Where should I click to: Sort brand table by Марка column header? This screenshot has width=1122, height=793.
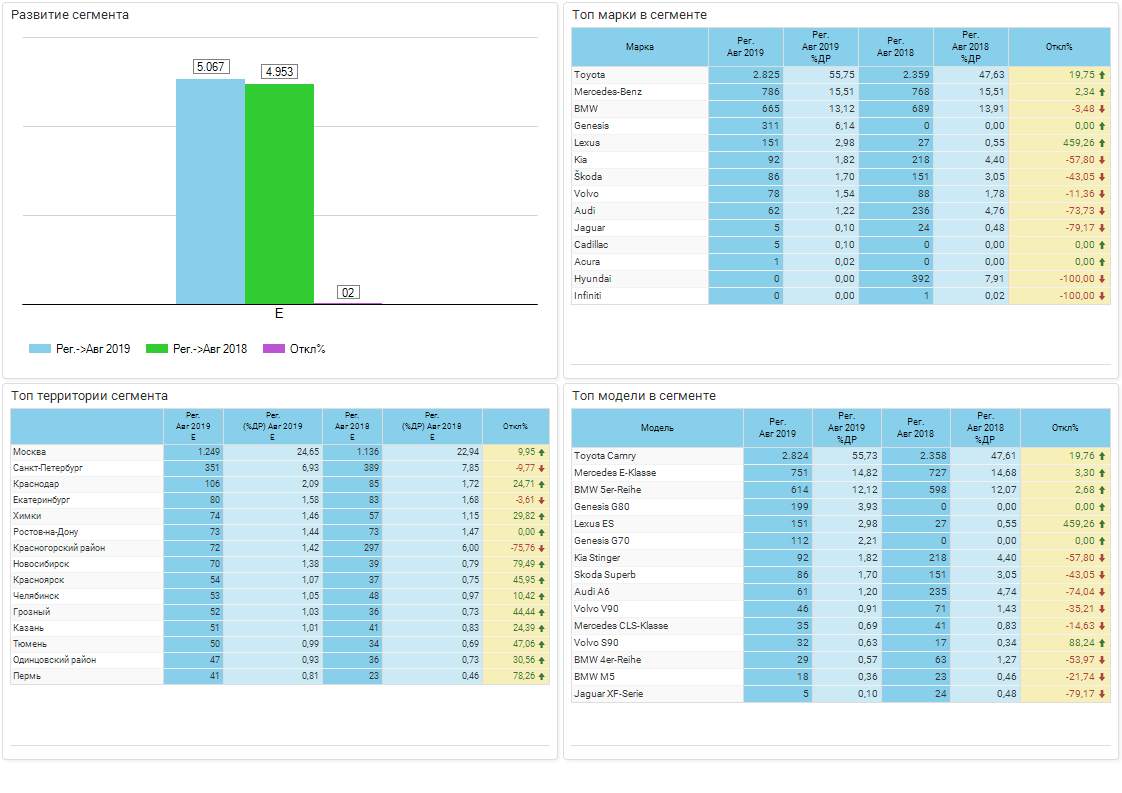pos(640,47)
